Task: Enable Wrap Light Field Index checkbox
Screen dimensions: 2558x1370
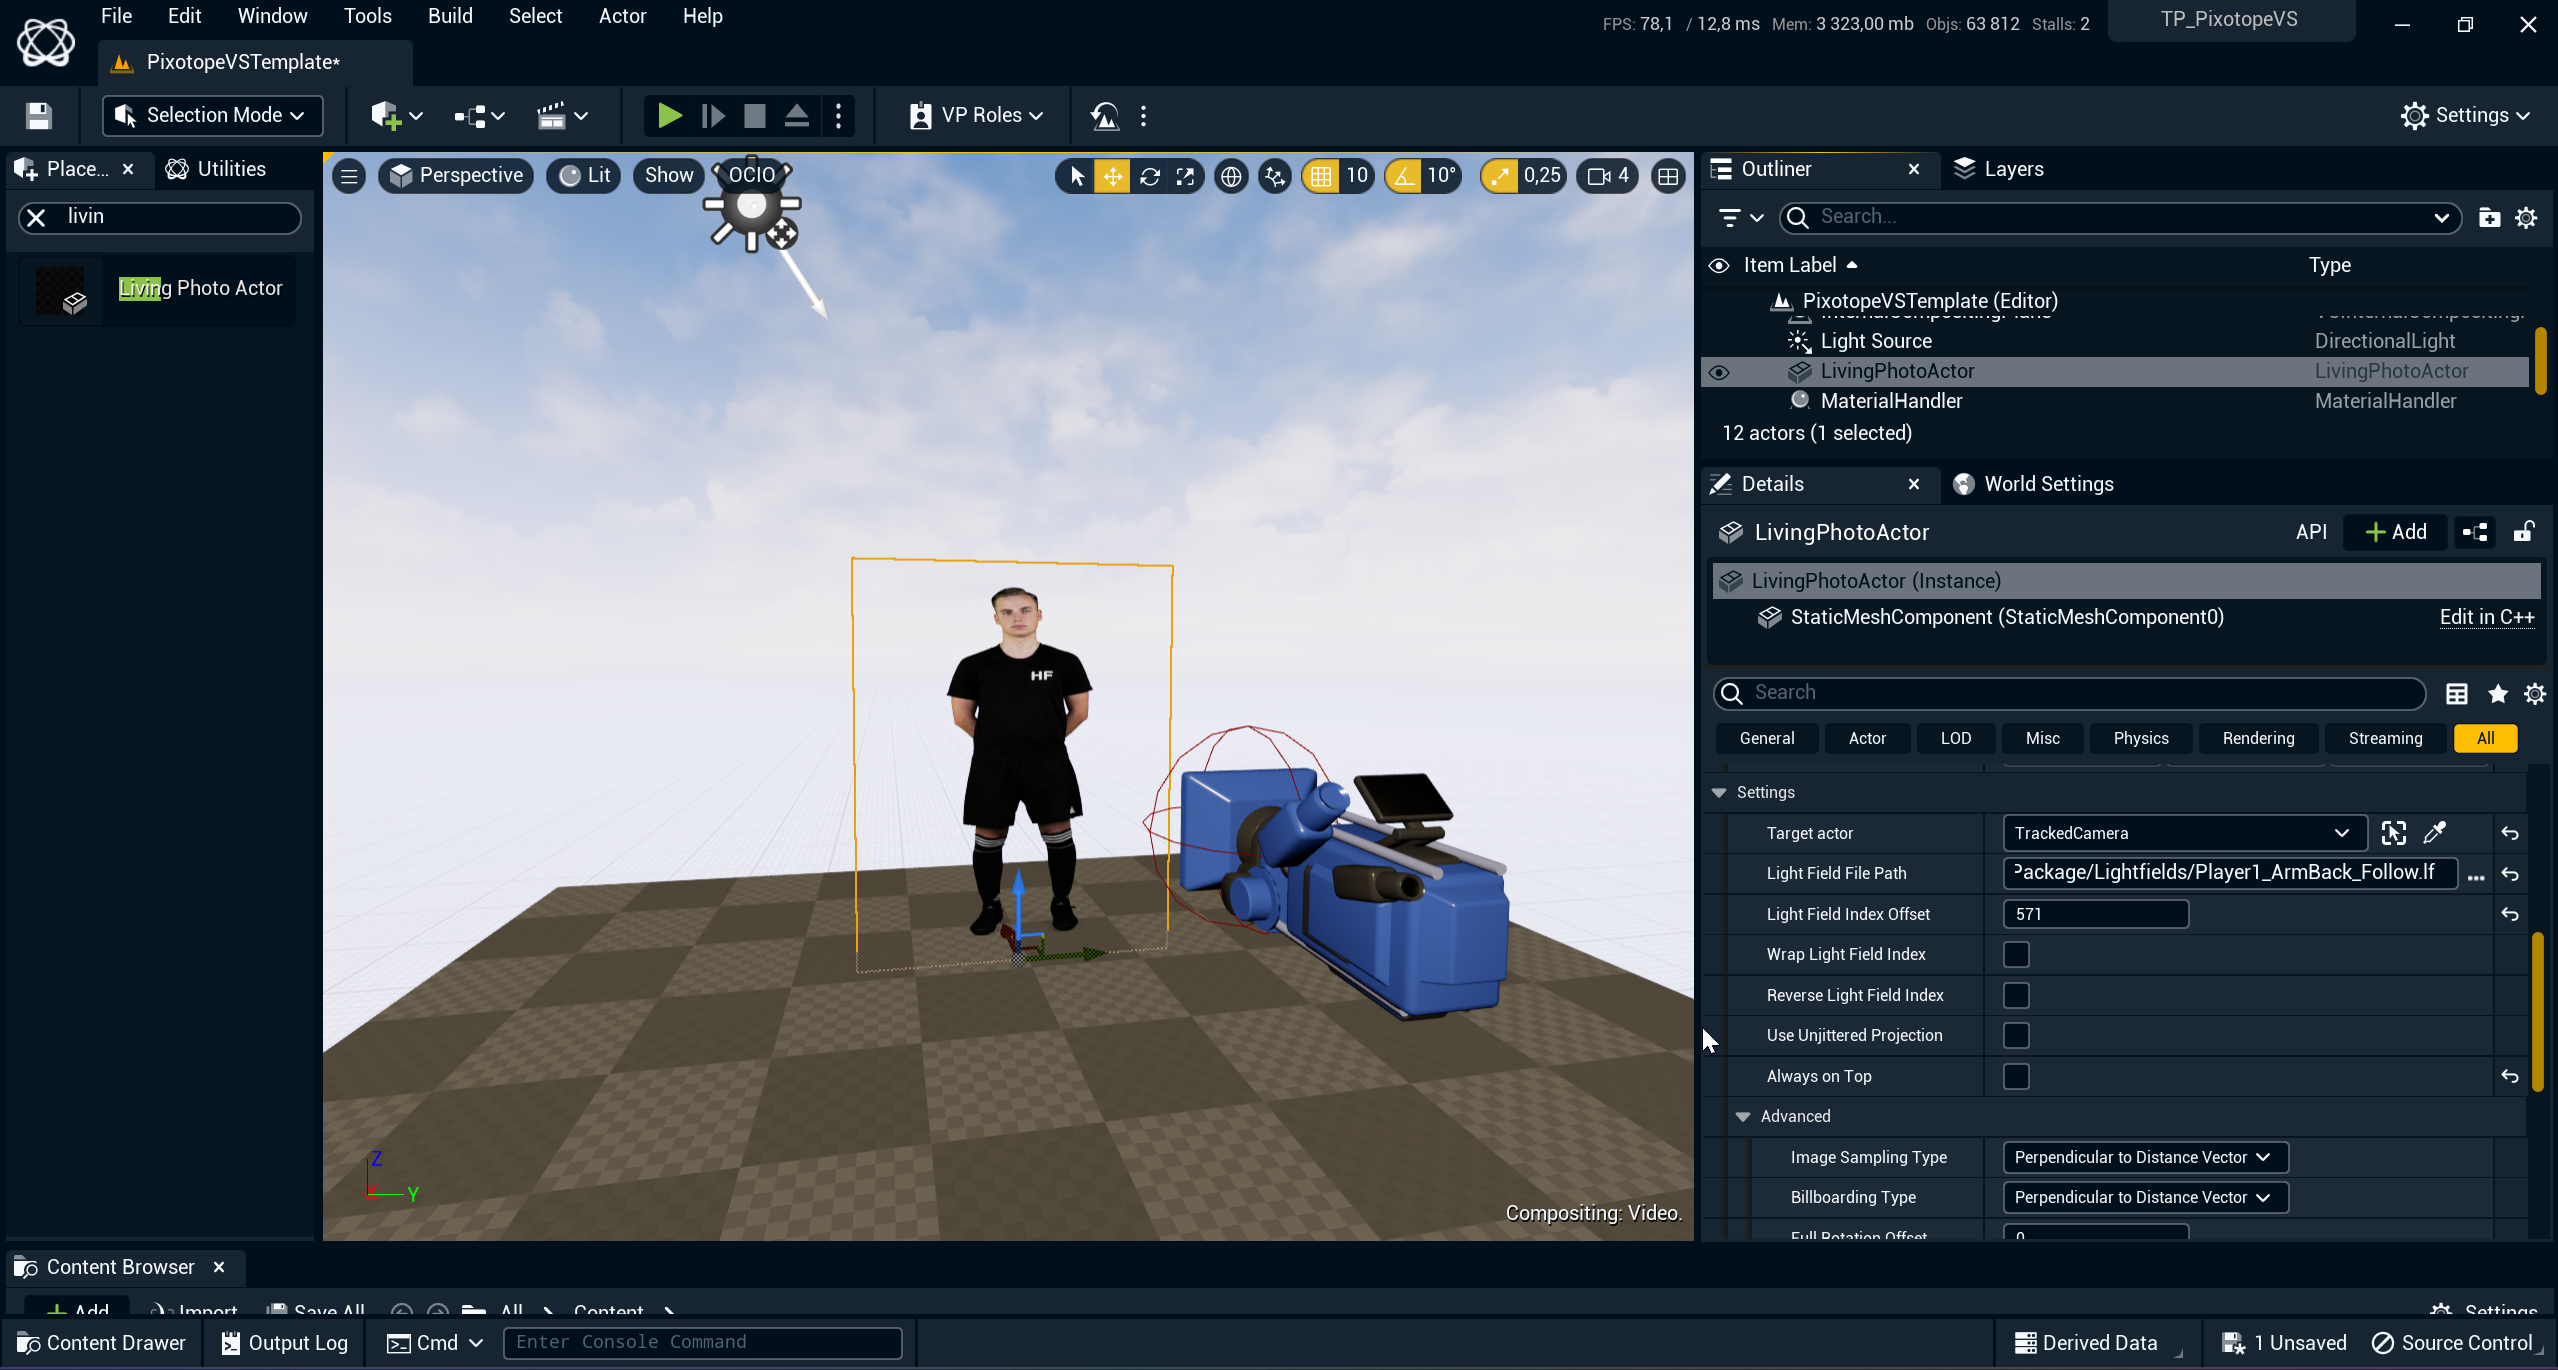Action: (x=2016, y=954)
